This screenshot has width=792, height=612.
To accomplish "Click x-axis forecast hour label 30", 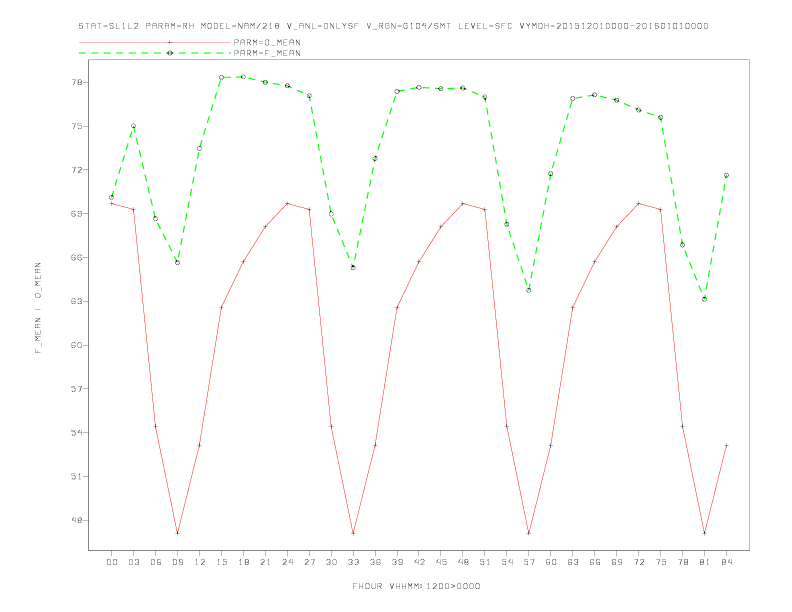I will pyautogui.click(x=331, y=562).
